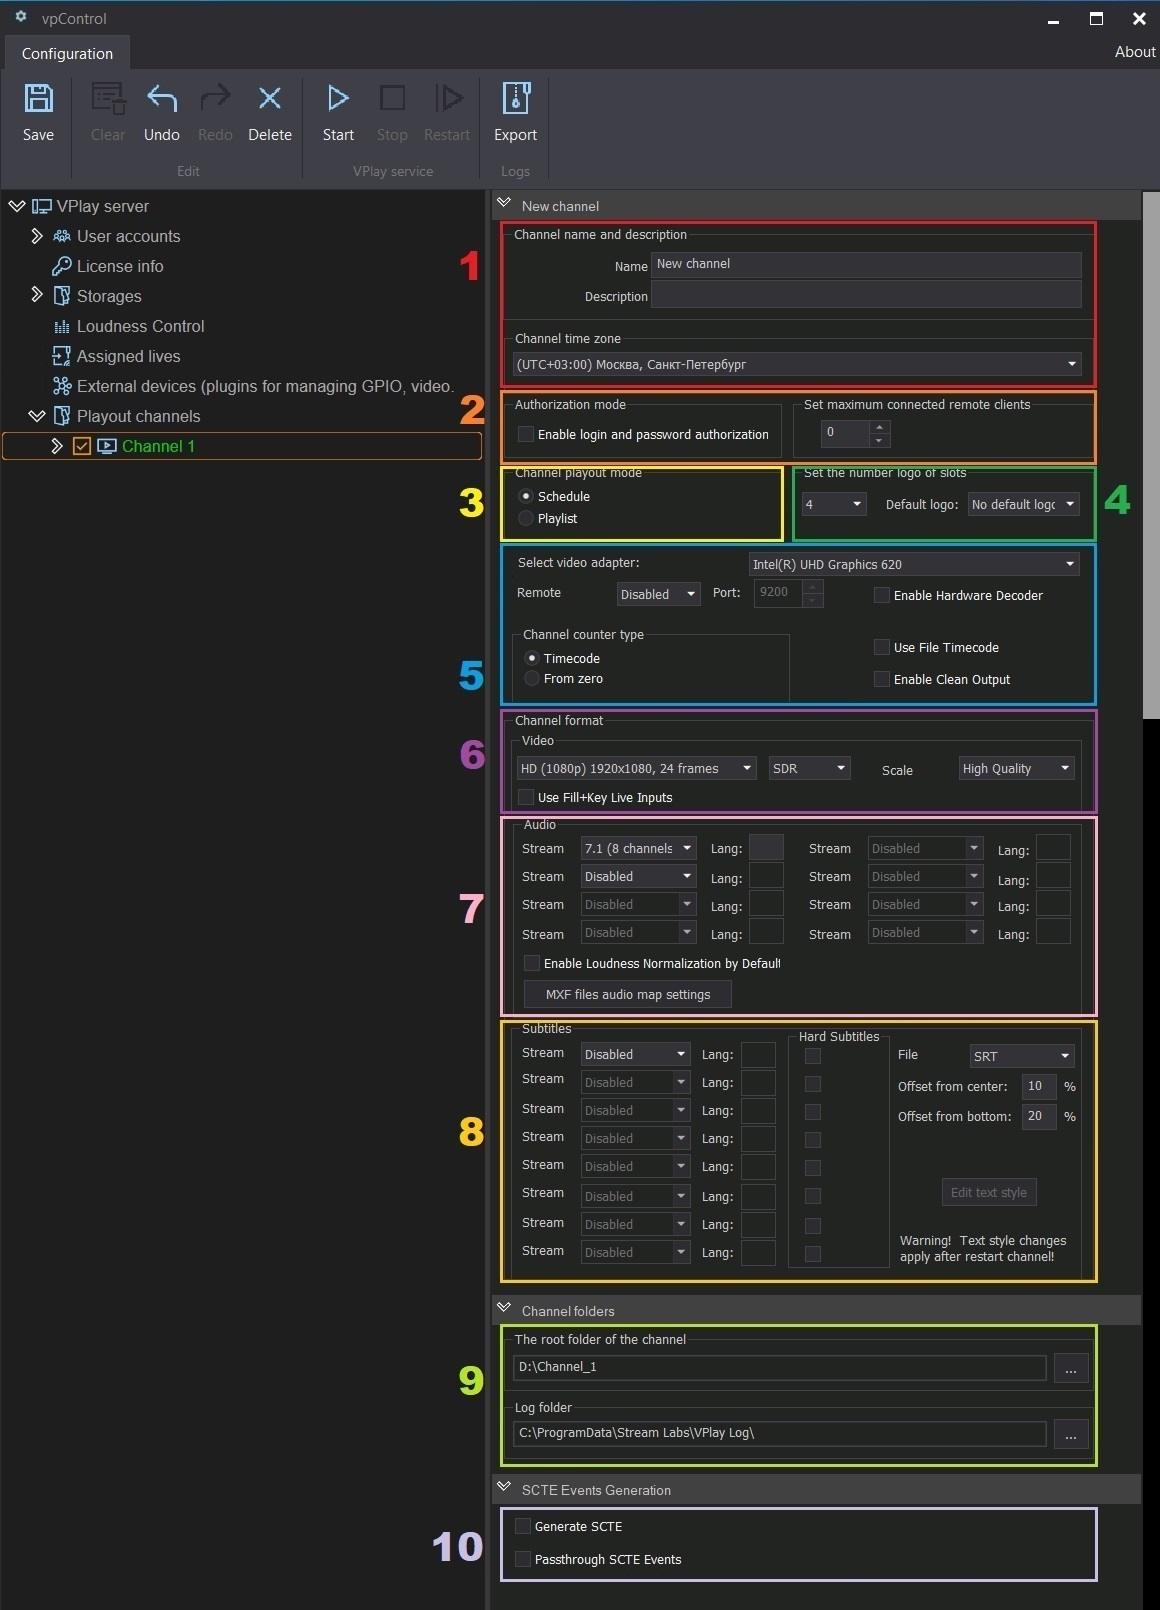The image size is (1160, 1610).
Task: Open External devices plugins item
Action: click(x=264, y=386)
